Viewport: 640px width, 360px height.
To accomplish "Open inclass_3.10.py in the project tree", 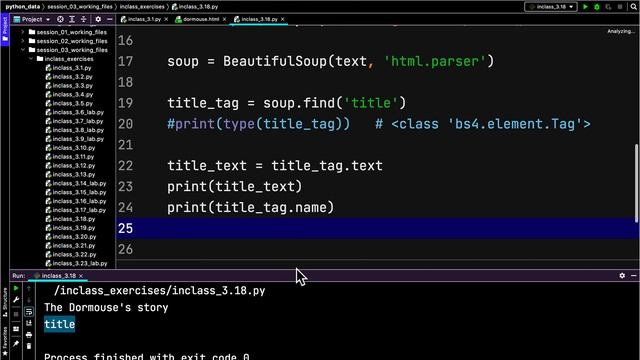I will [x=70, y=148].
